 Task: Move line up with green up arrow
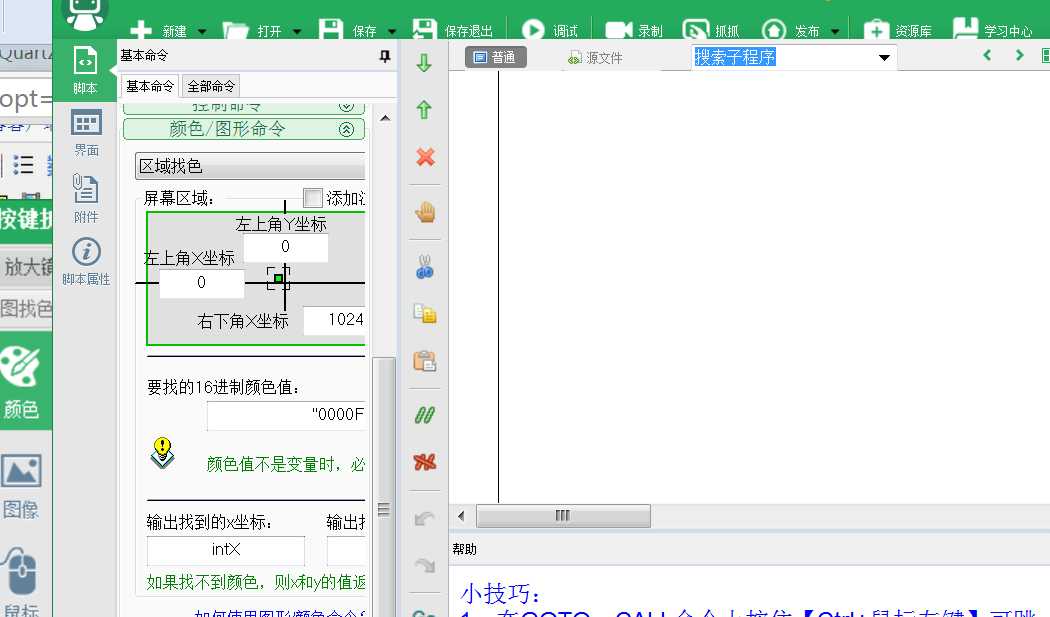(x=424, y=110)
